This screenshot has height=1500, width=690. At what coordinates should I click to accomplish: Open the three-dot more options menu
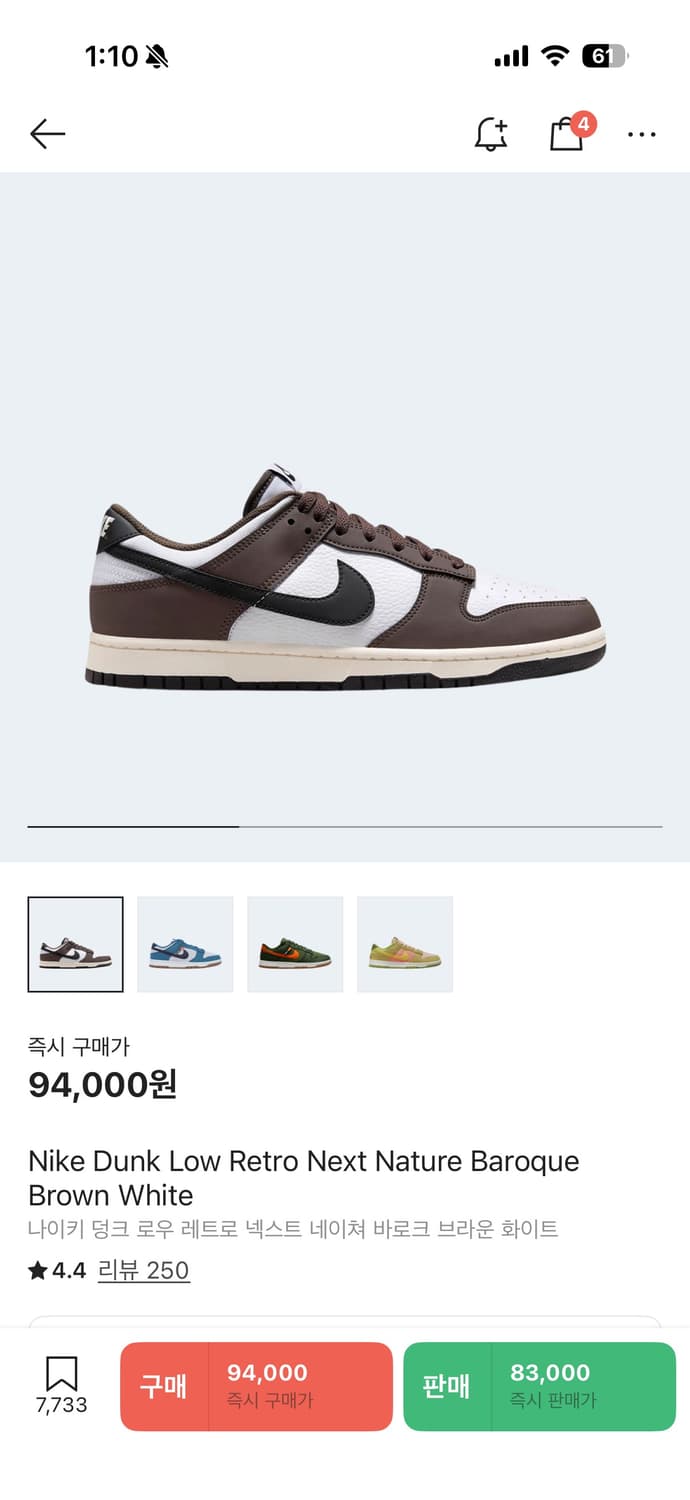642,135
